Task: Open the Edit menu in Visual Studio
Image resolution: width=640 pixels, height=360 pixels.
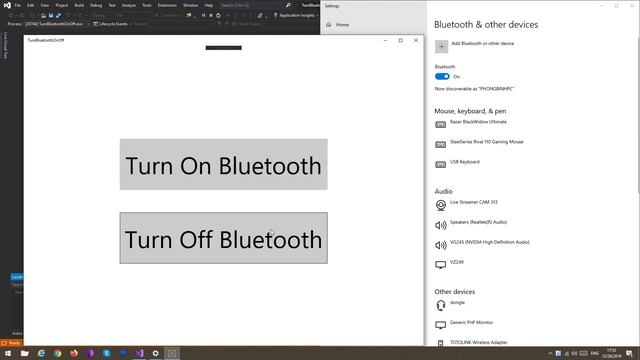Action: pyautogui.click(x=31, y=5)
